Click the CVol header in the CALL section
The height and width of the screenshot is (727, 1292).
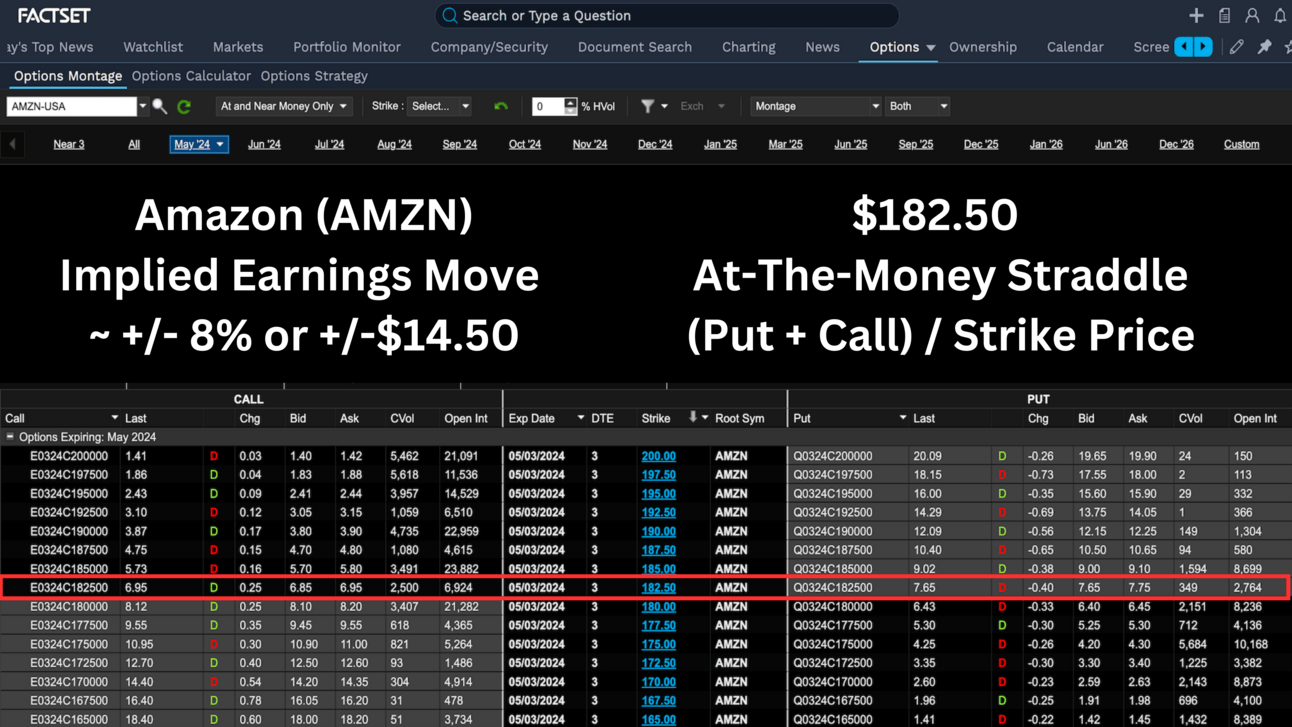[402, 418]
